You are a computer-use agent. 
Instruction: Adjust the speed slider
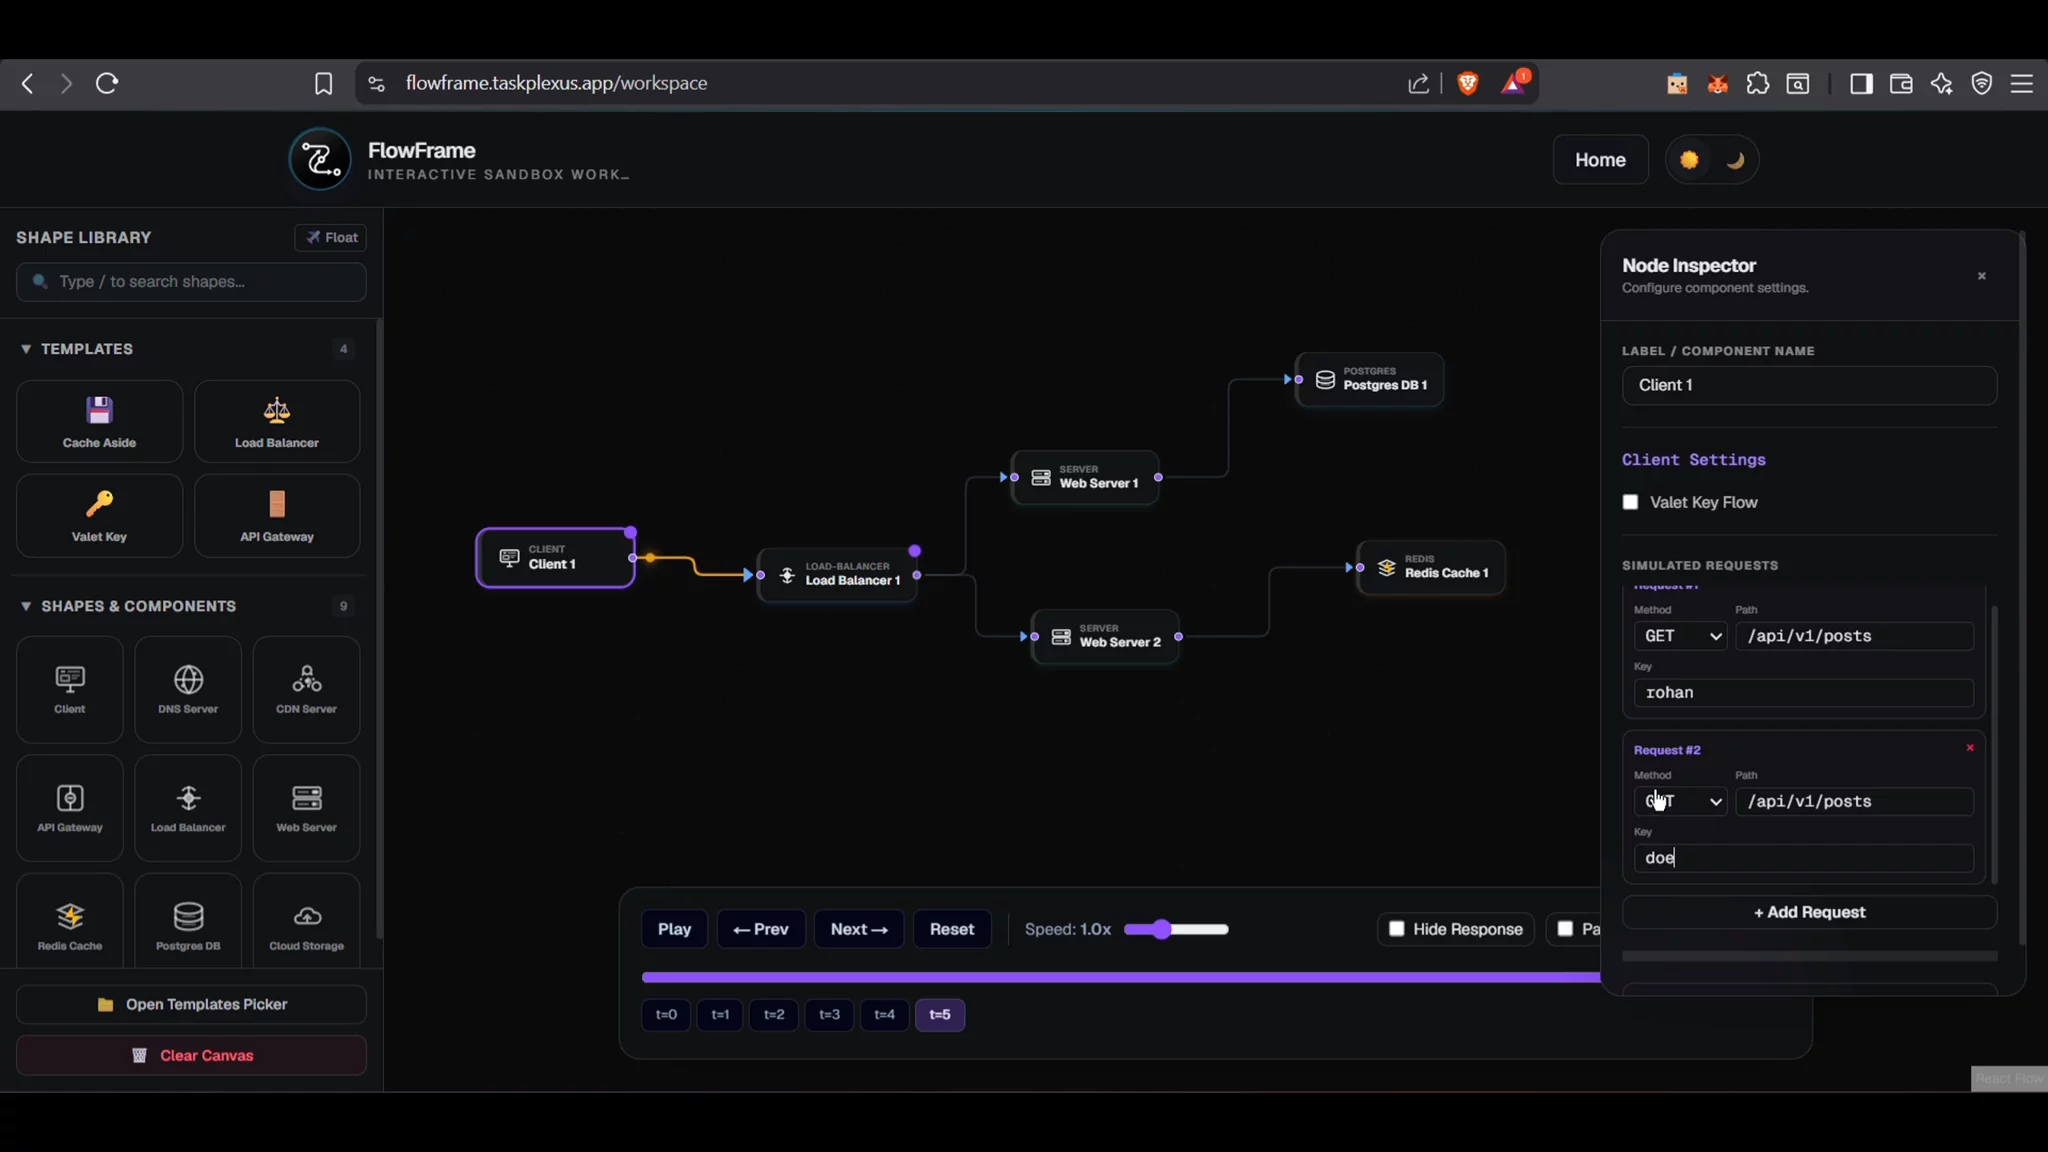[1176, 929]
